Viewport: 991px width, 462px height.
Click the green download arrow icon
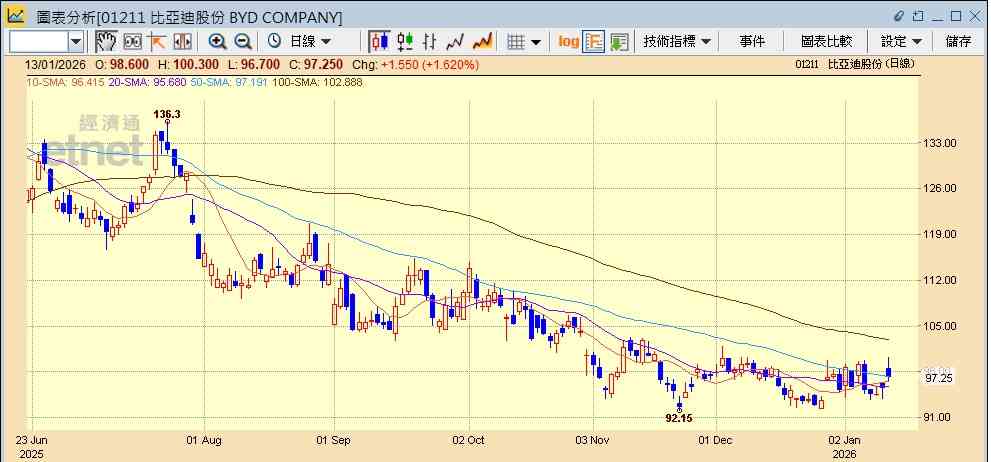pyautogui.click(x=619, y=42)
